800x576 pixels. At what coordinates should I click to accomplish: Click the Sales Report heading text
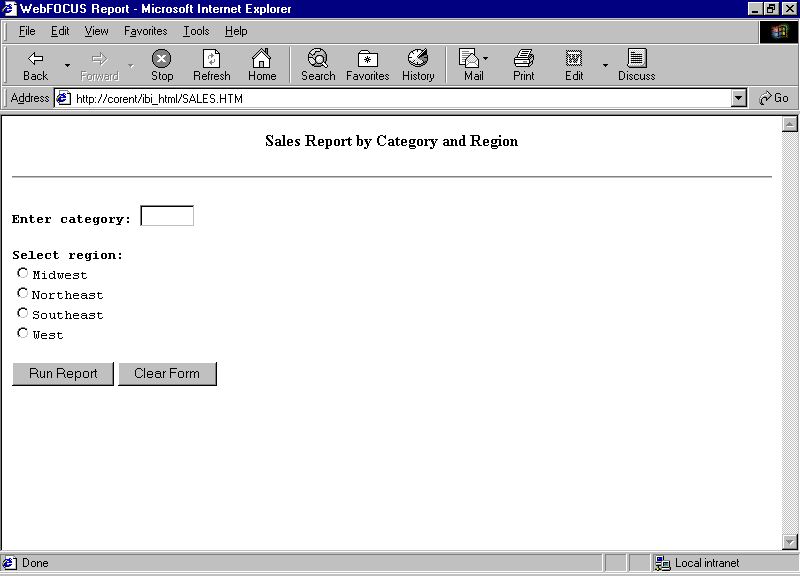coord(391,141)
